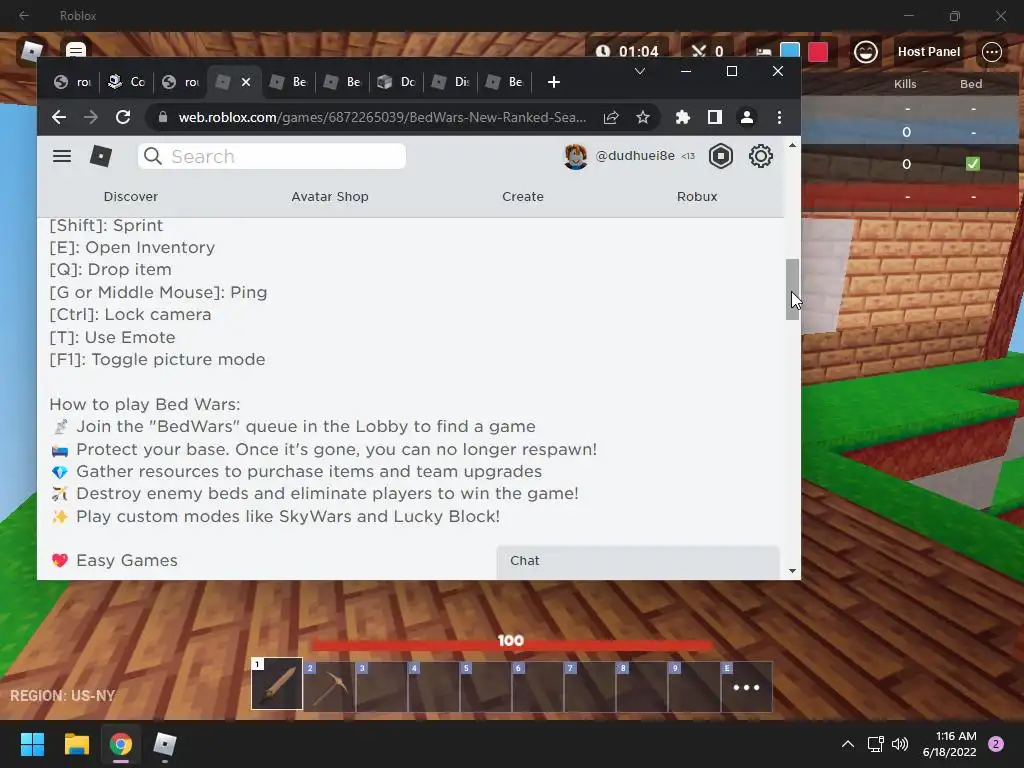Click the scrollbar up arrow
The height and width of the screenshot is (768, 1024).
point(792,146)
